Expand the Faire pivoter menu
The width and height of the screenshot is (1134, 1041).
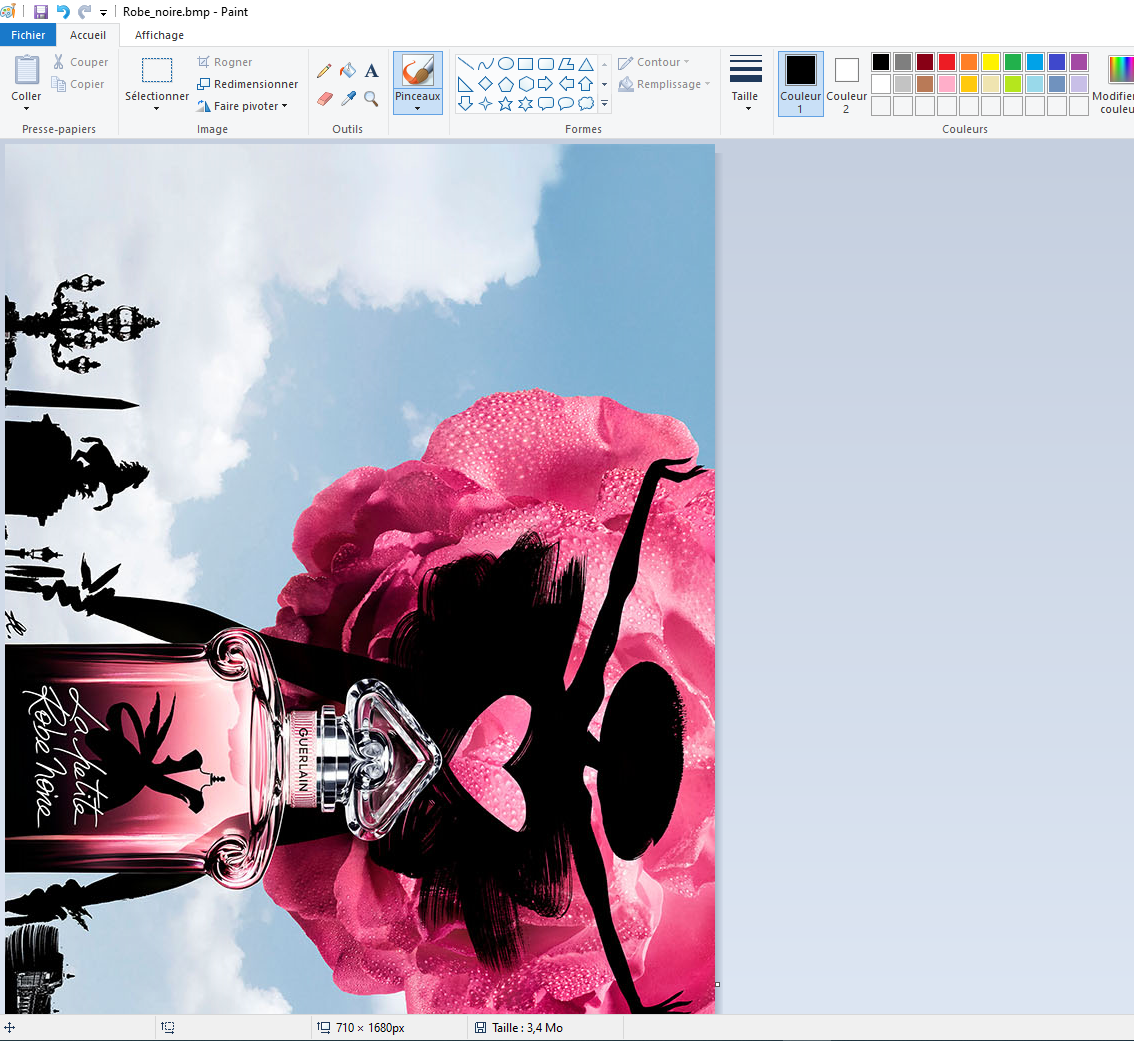(242, 106)
